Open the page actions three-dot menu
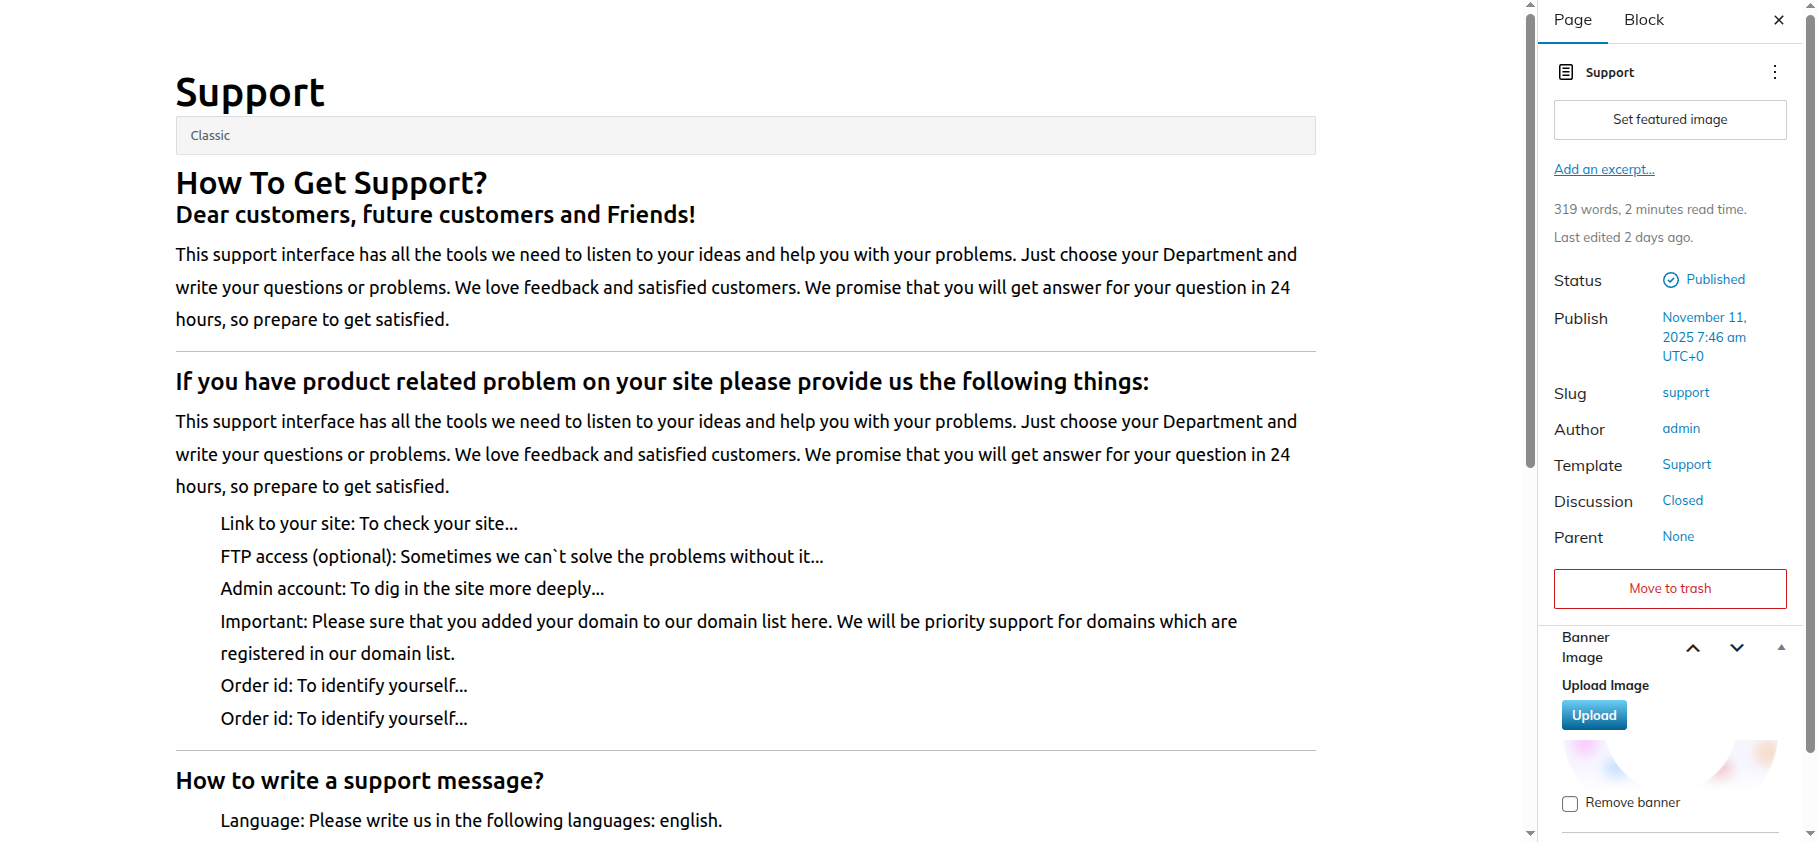 point(1774,72)
